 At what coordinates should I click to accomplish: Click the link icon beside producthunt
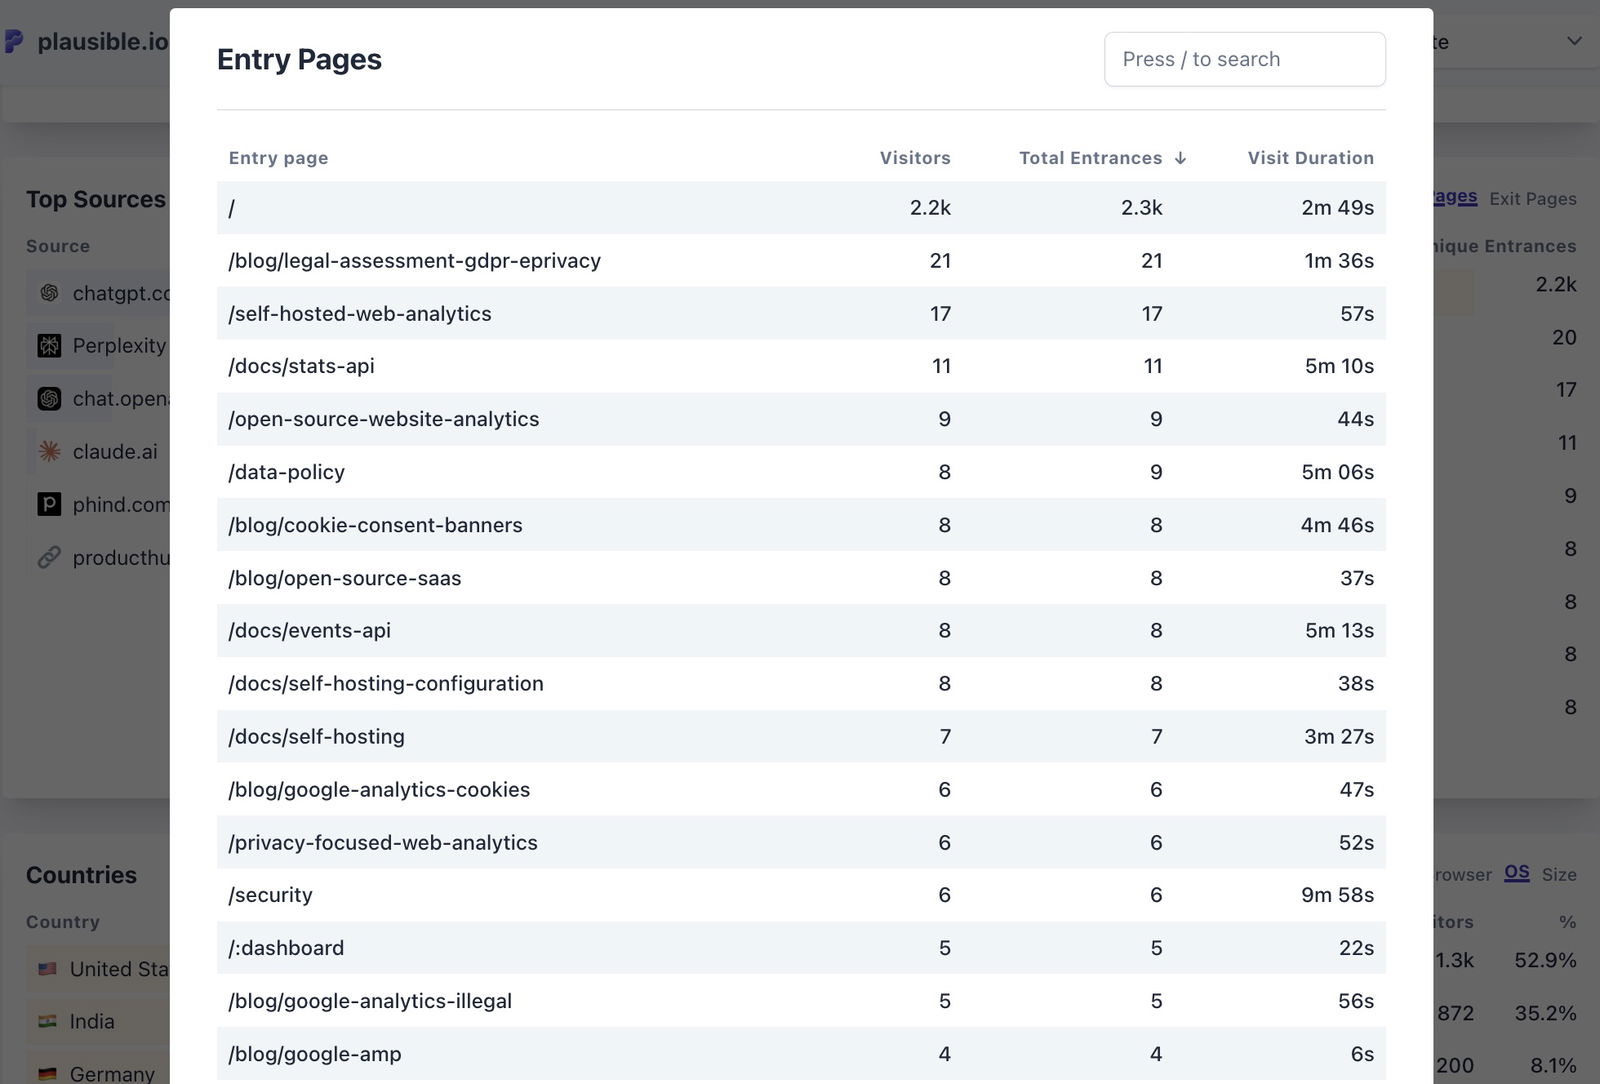48,557
